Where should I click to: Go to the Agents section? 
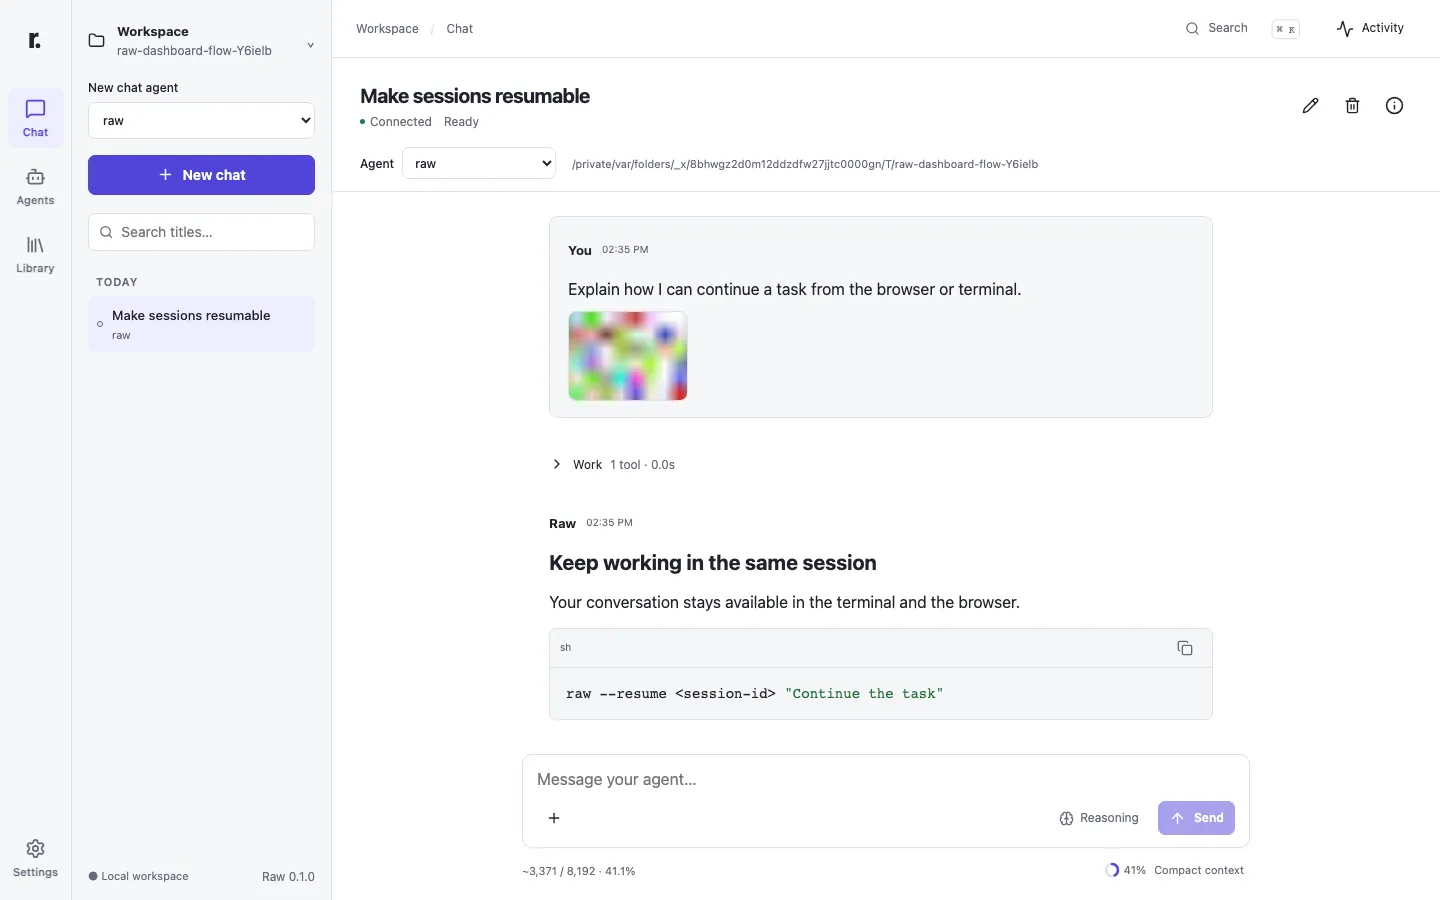coord(35,186)
